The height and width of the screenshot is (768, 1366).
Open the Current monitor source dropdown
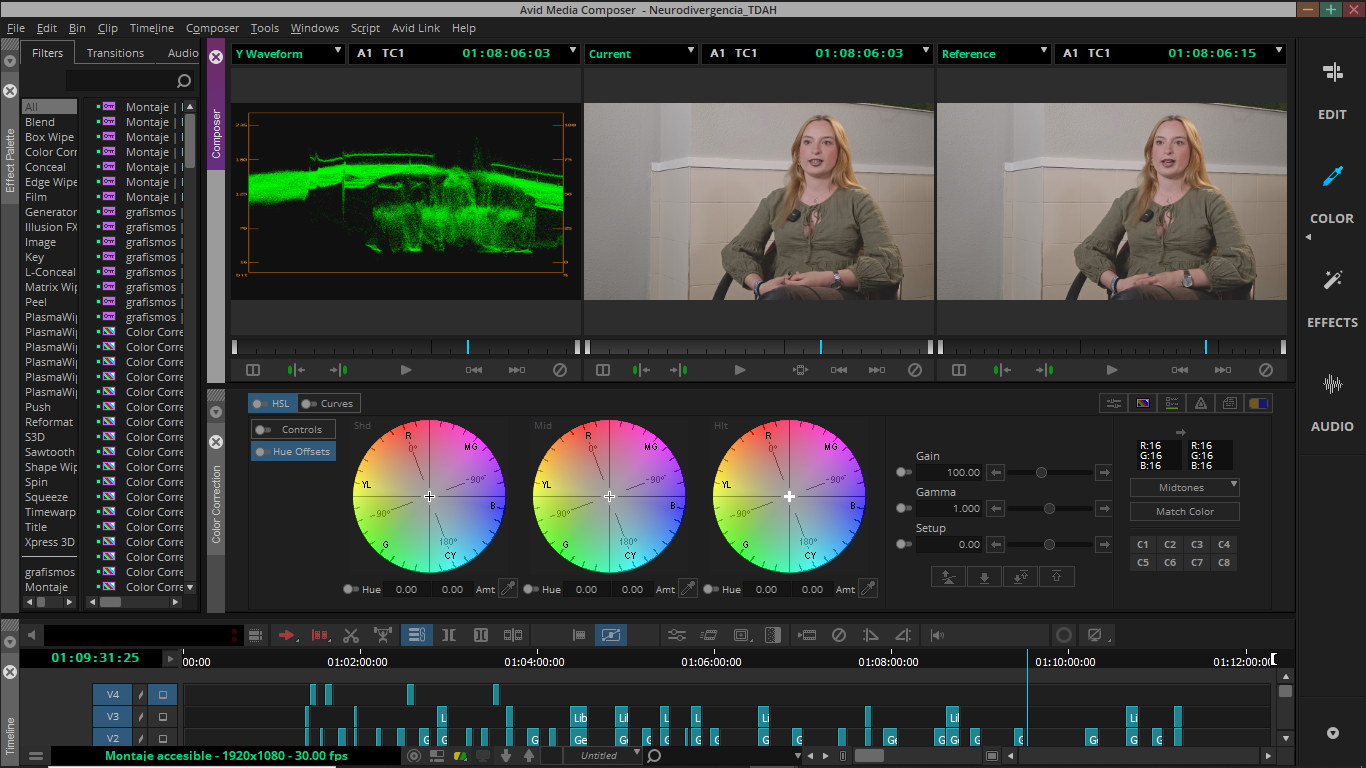(x=691, y=51)
